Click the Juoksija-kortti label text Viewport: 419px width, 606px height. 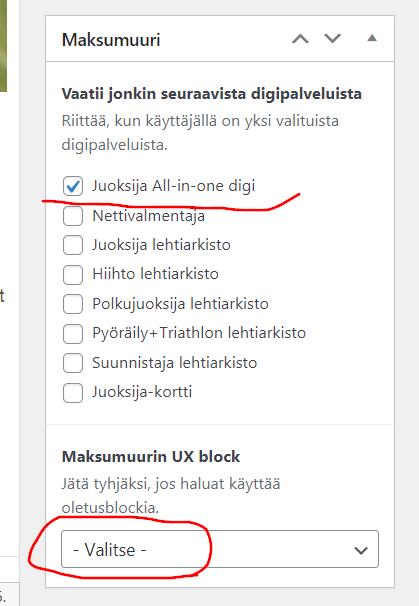tap(142, 392)
